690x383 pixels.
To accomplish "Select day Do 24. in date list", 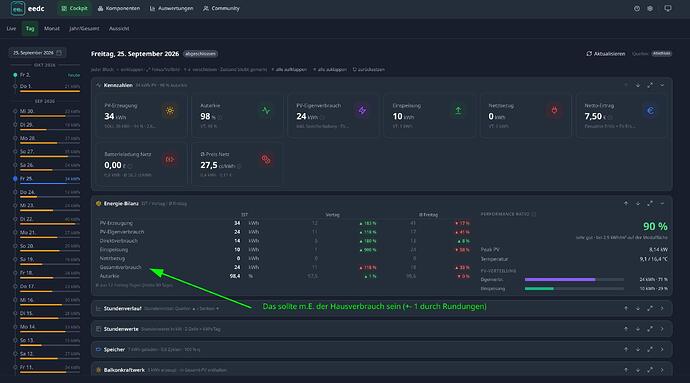I will tap(47, 192).
